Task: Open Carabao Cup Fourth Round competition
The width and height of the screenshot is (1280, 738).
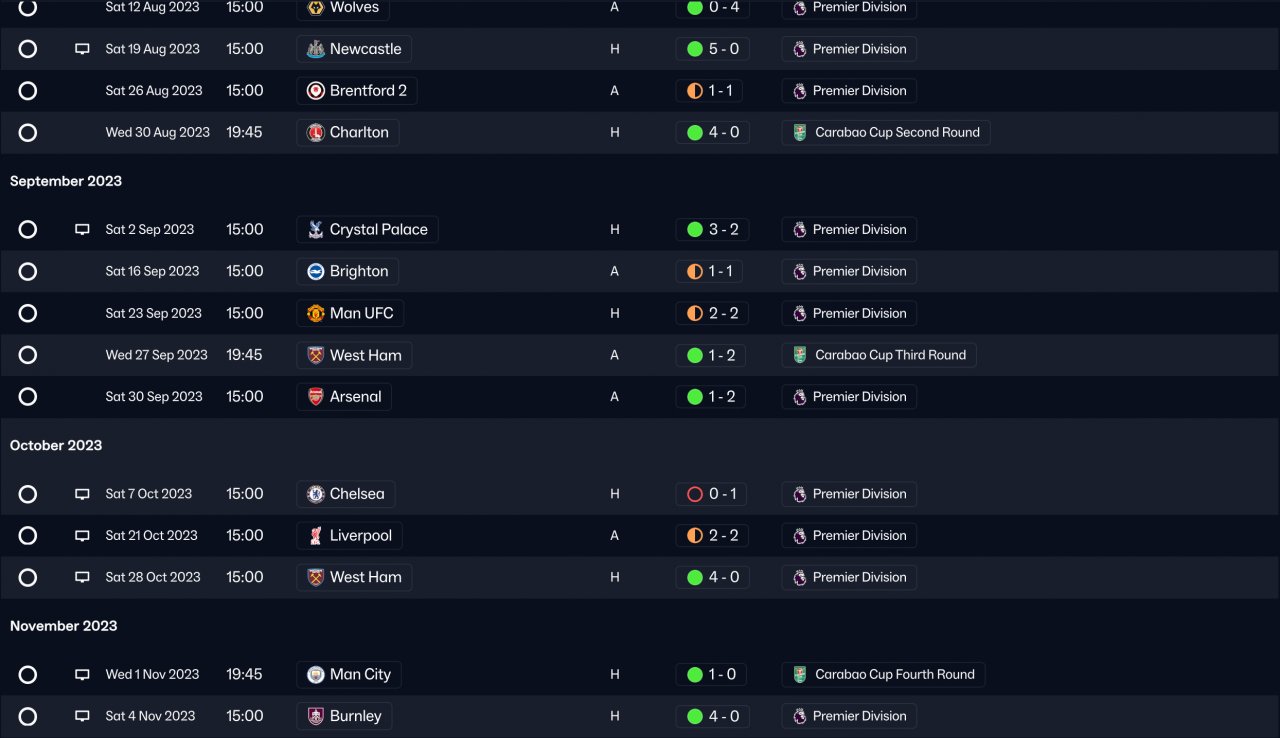Action: [894, 675]
